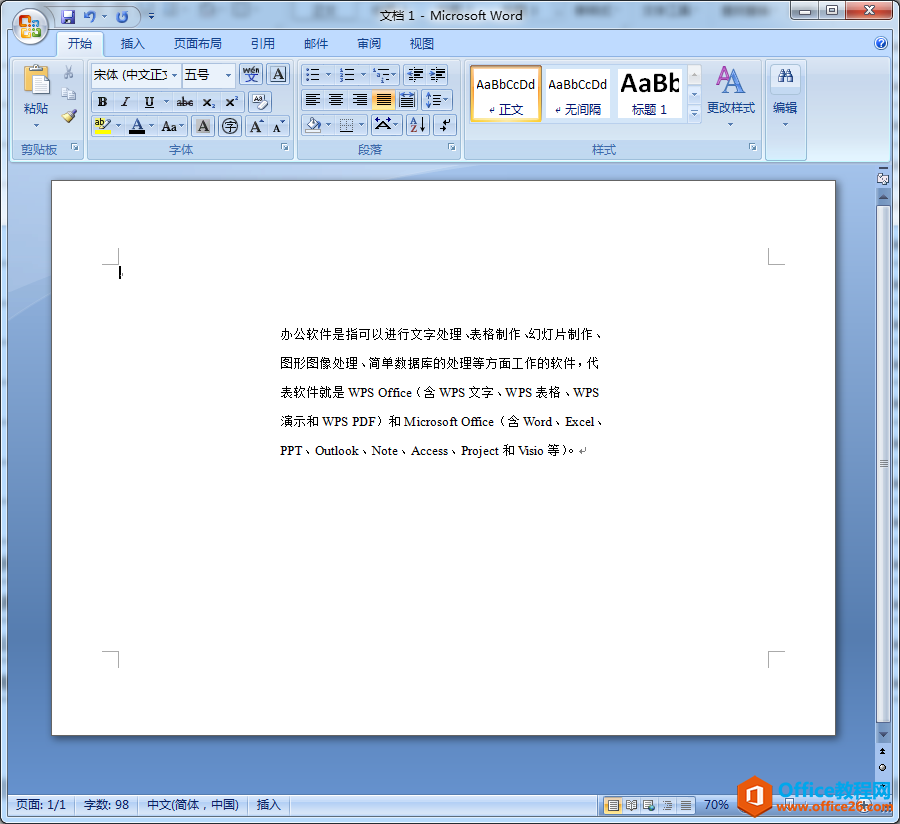This screenshot has height=824, width=900.
Task: Click Grow Font icon
Action: pos(256,126)
